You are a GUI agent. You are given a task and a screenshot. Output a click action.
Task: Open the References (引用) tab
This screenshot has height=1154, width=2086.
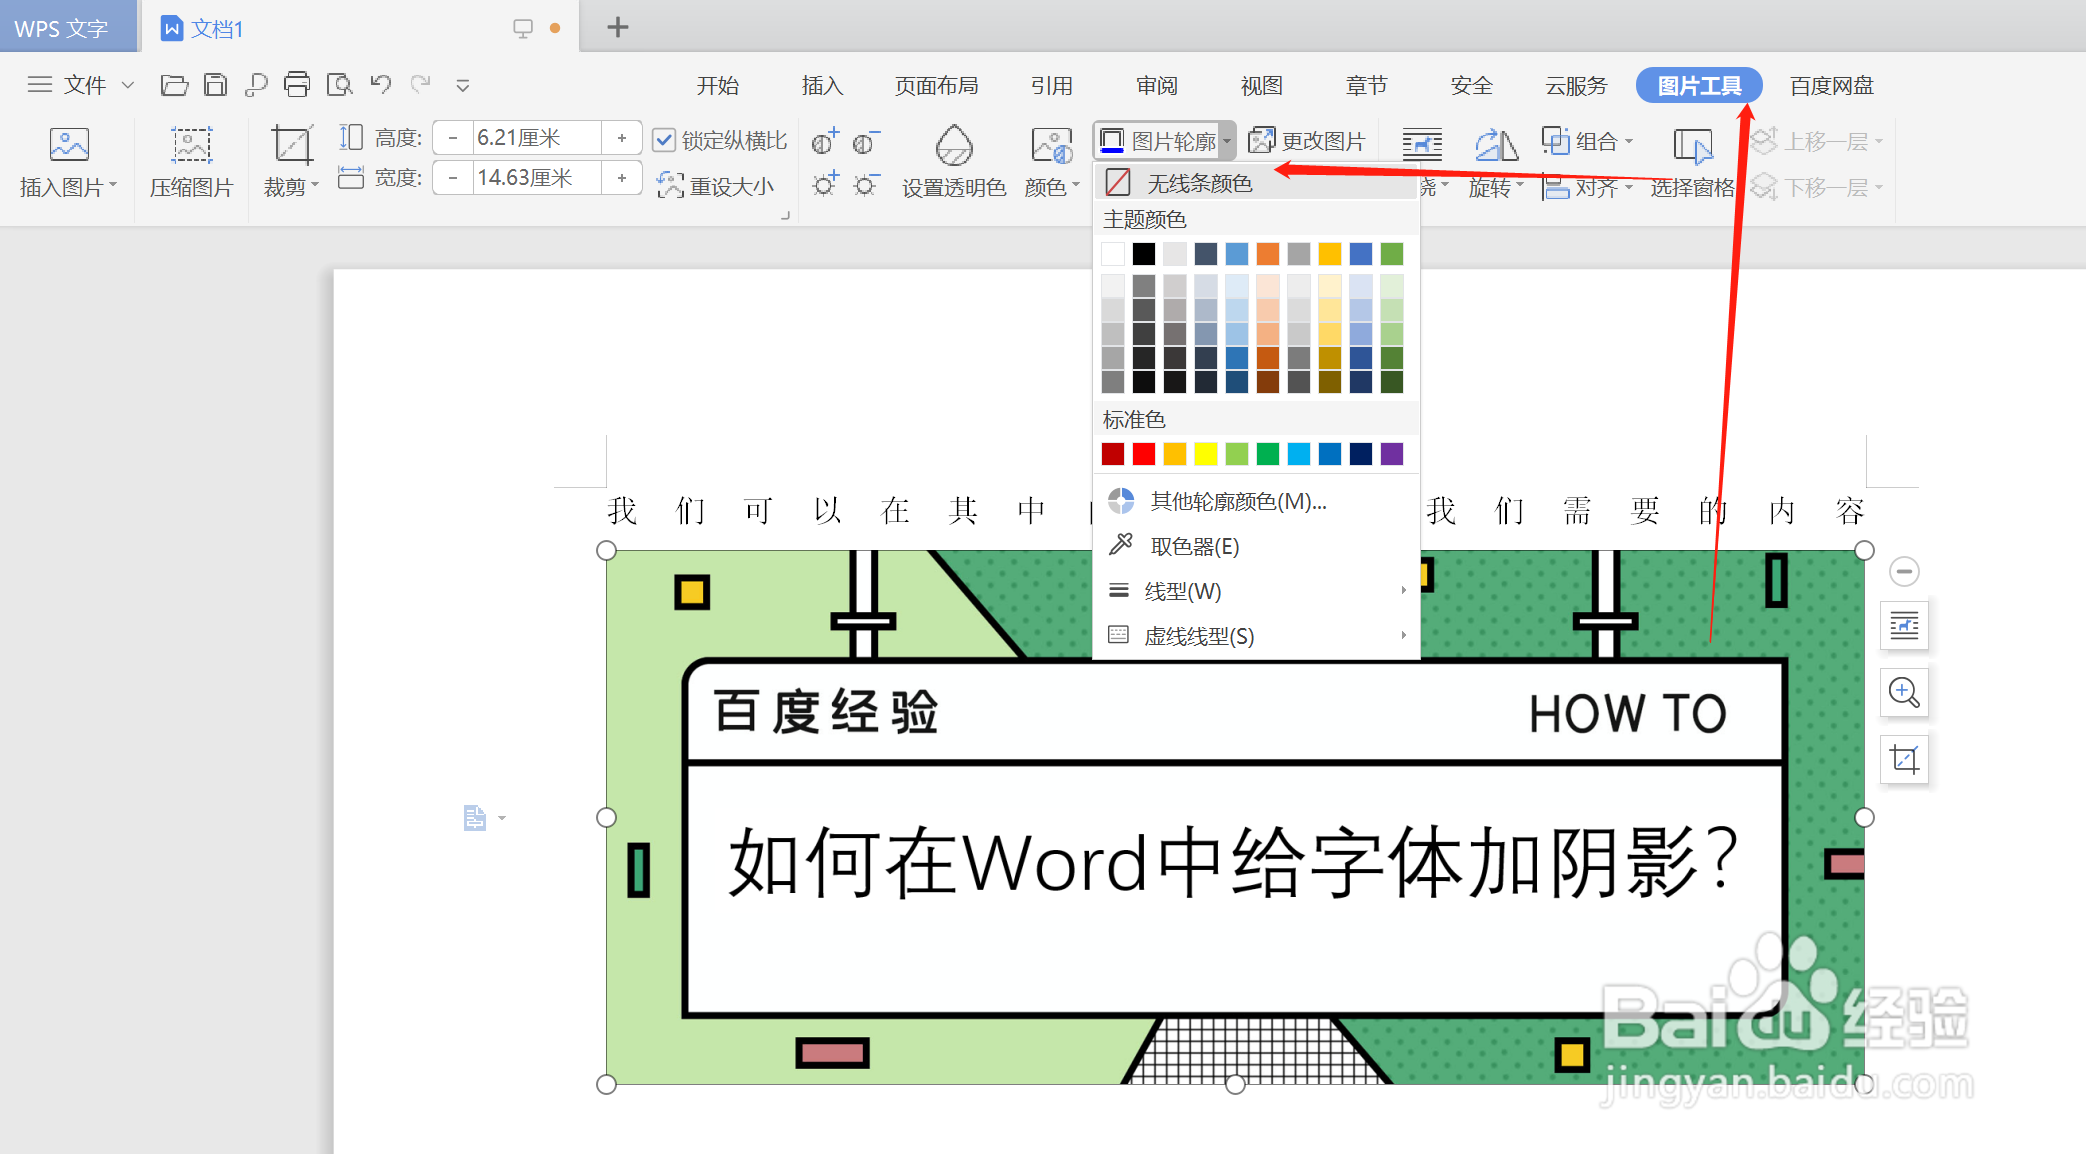pos(1052,86)
